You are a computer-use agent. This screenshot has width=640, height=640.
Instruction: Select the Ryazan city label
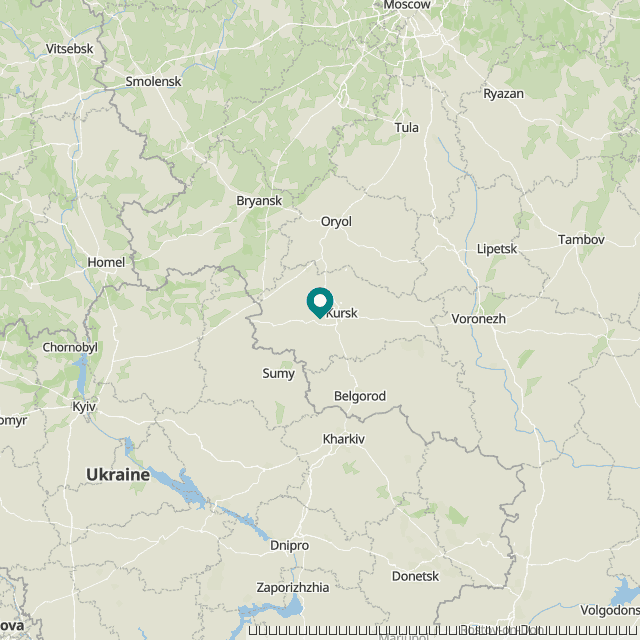[503, 94]
